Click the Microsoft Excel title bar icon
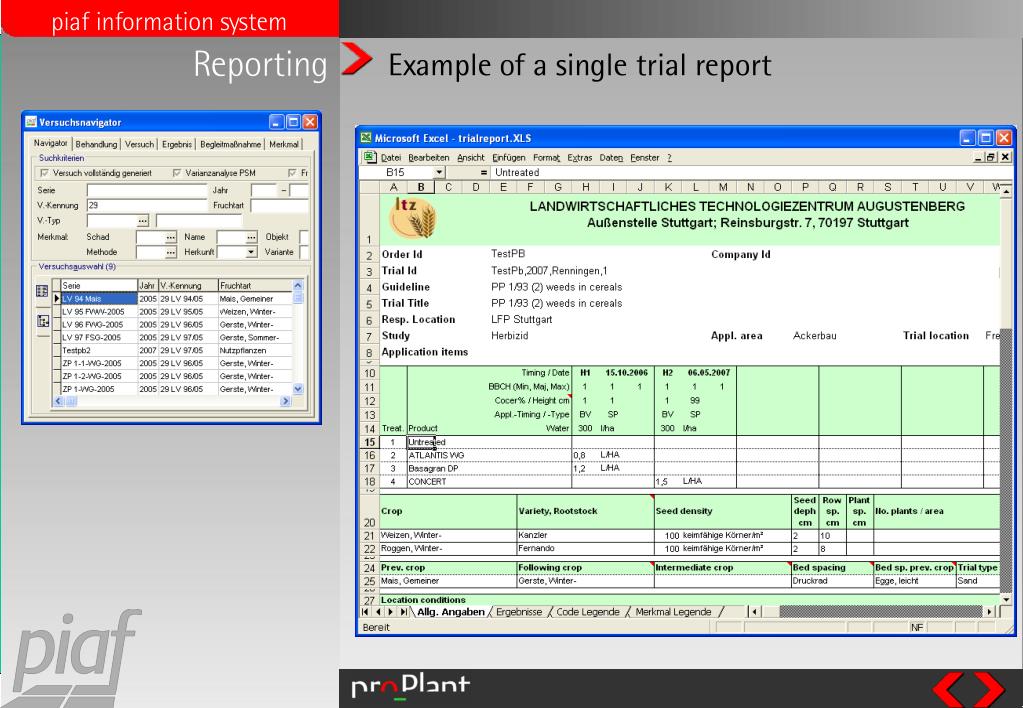 (366, 138)
